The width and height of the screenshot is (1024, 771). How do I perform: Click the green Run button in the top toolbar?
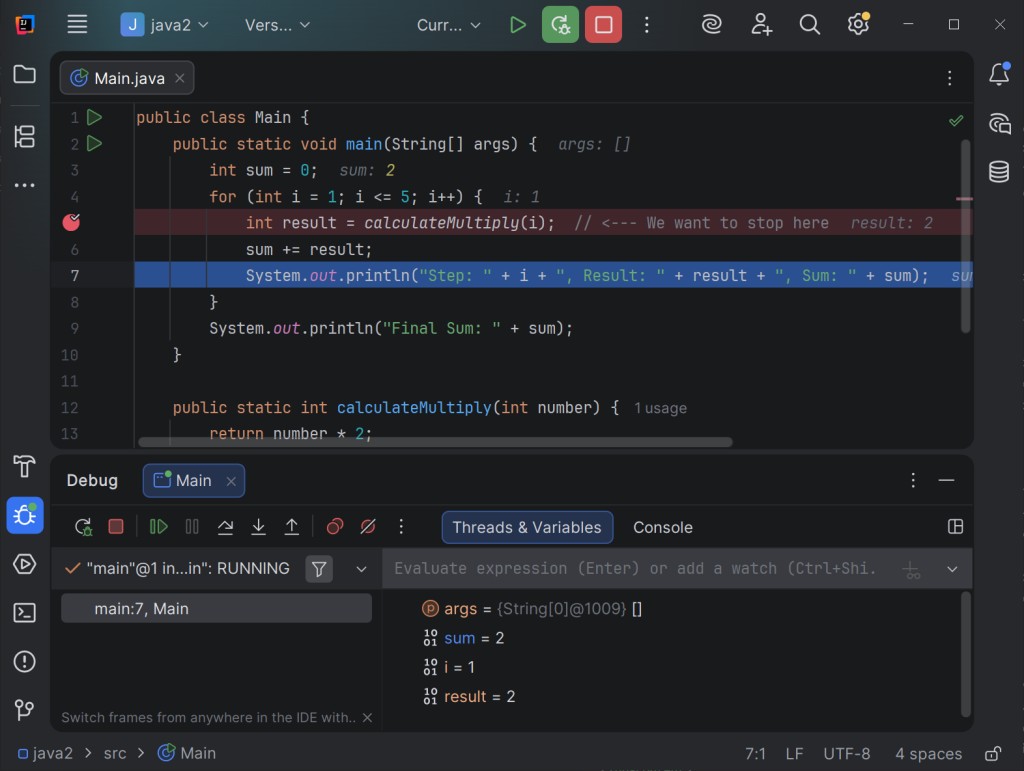(517, 25)
